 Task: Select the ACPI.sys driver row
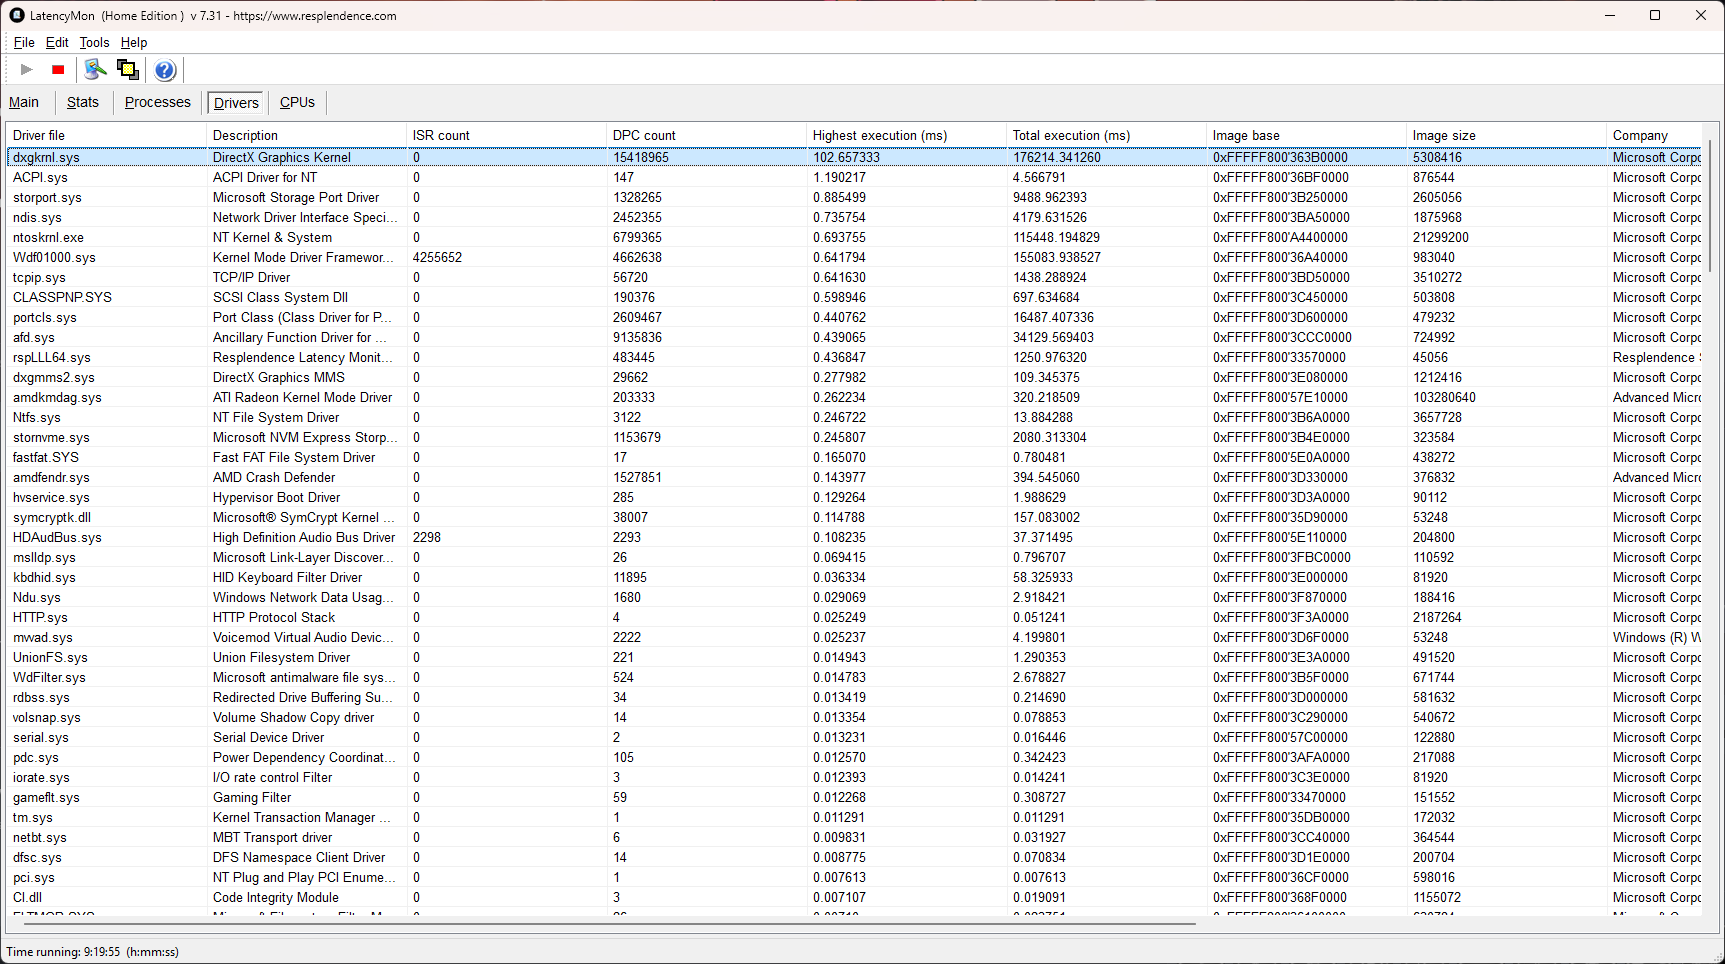coord(854,177)
